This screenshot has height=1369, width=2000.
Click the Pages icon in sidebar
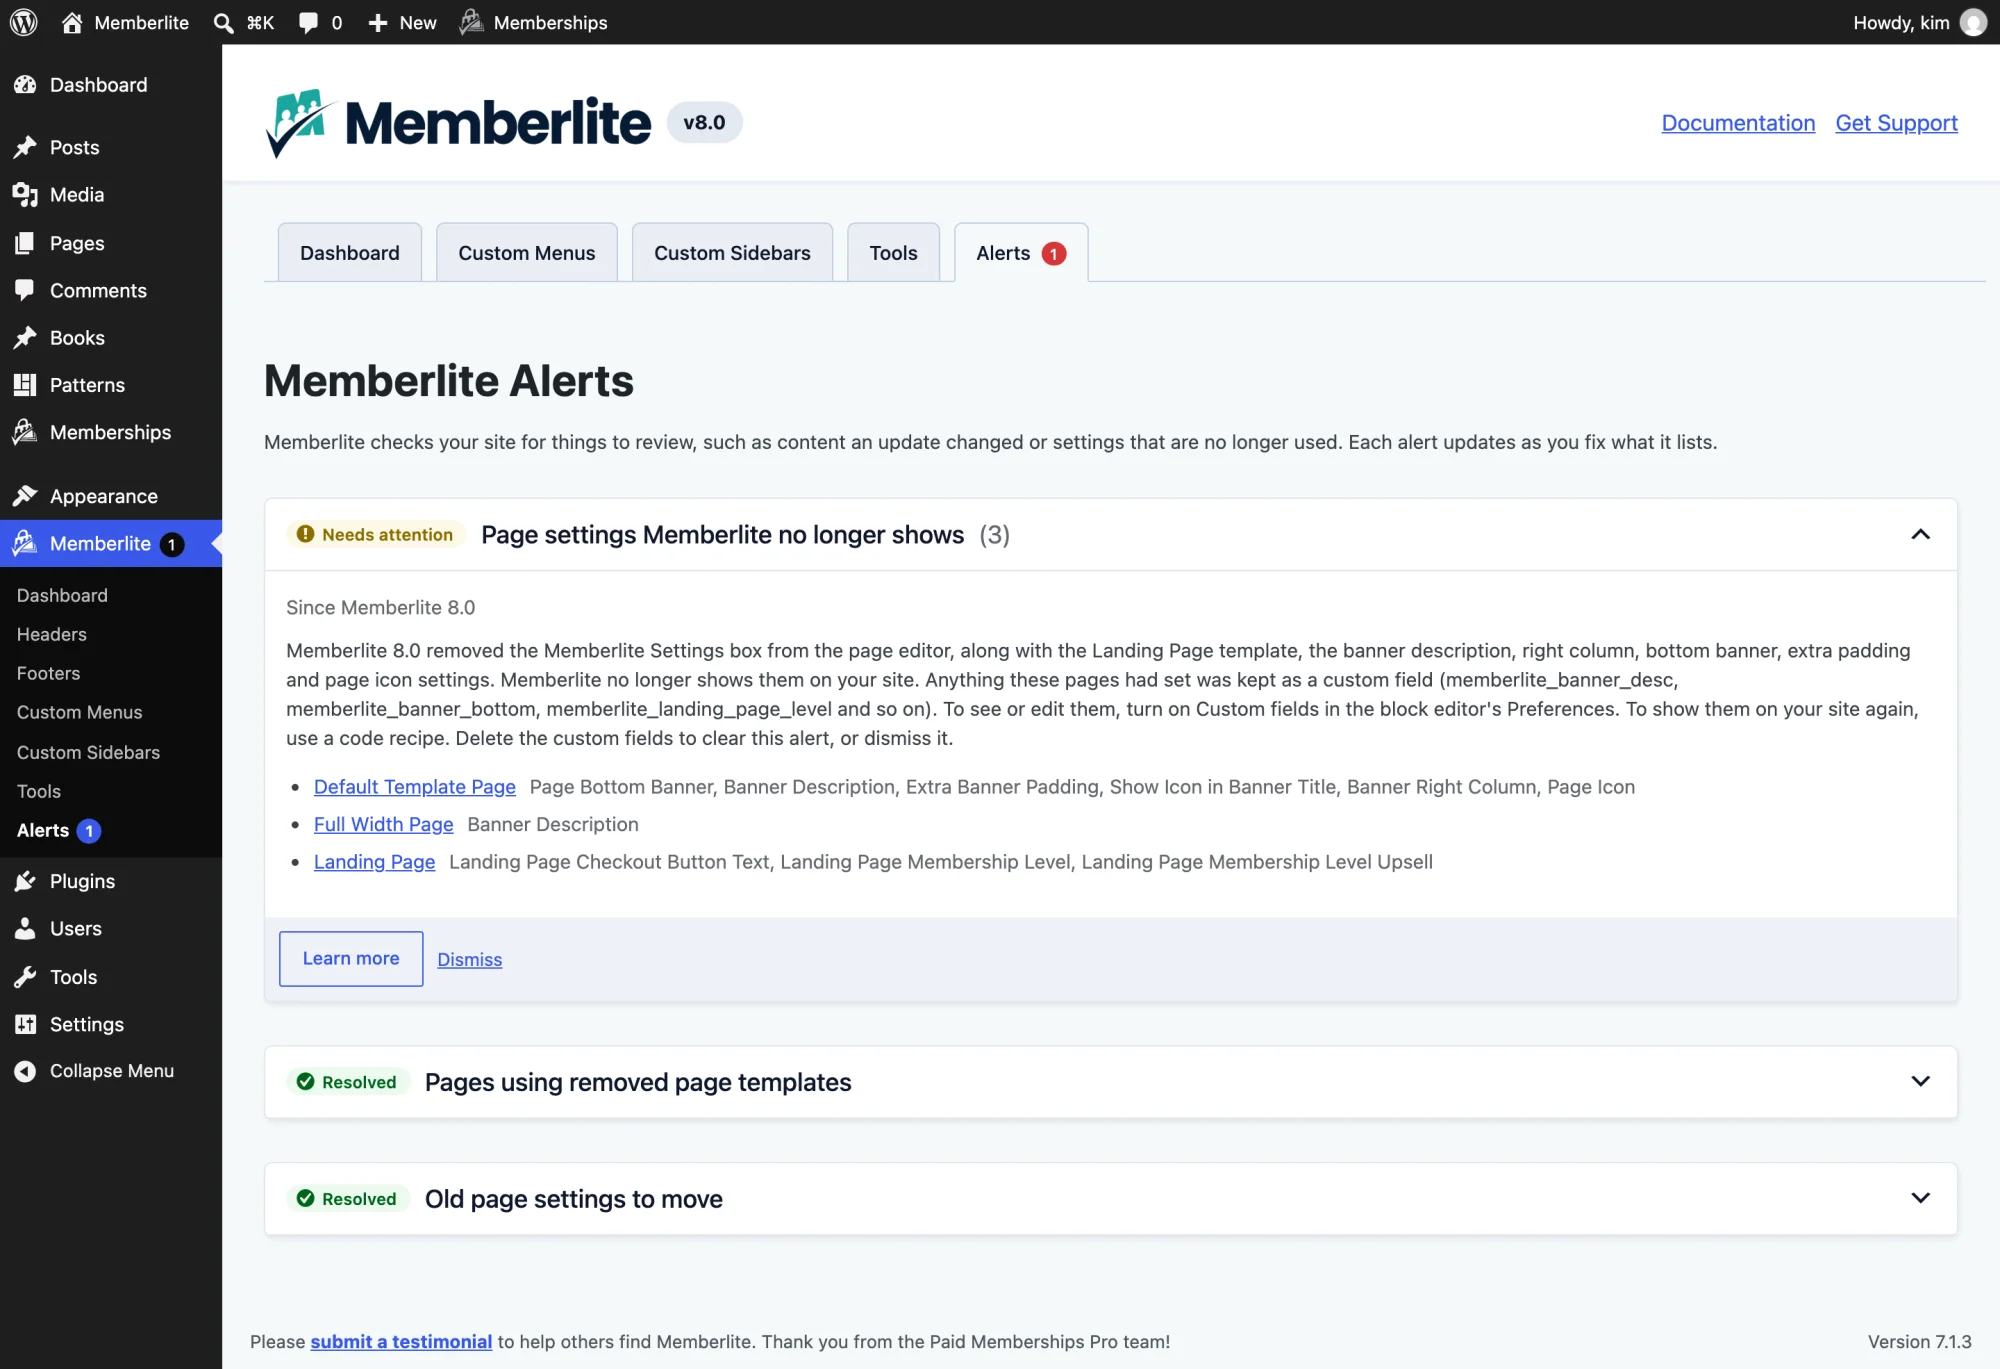click(x=25, y=243)
